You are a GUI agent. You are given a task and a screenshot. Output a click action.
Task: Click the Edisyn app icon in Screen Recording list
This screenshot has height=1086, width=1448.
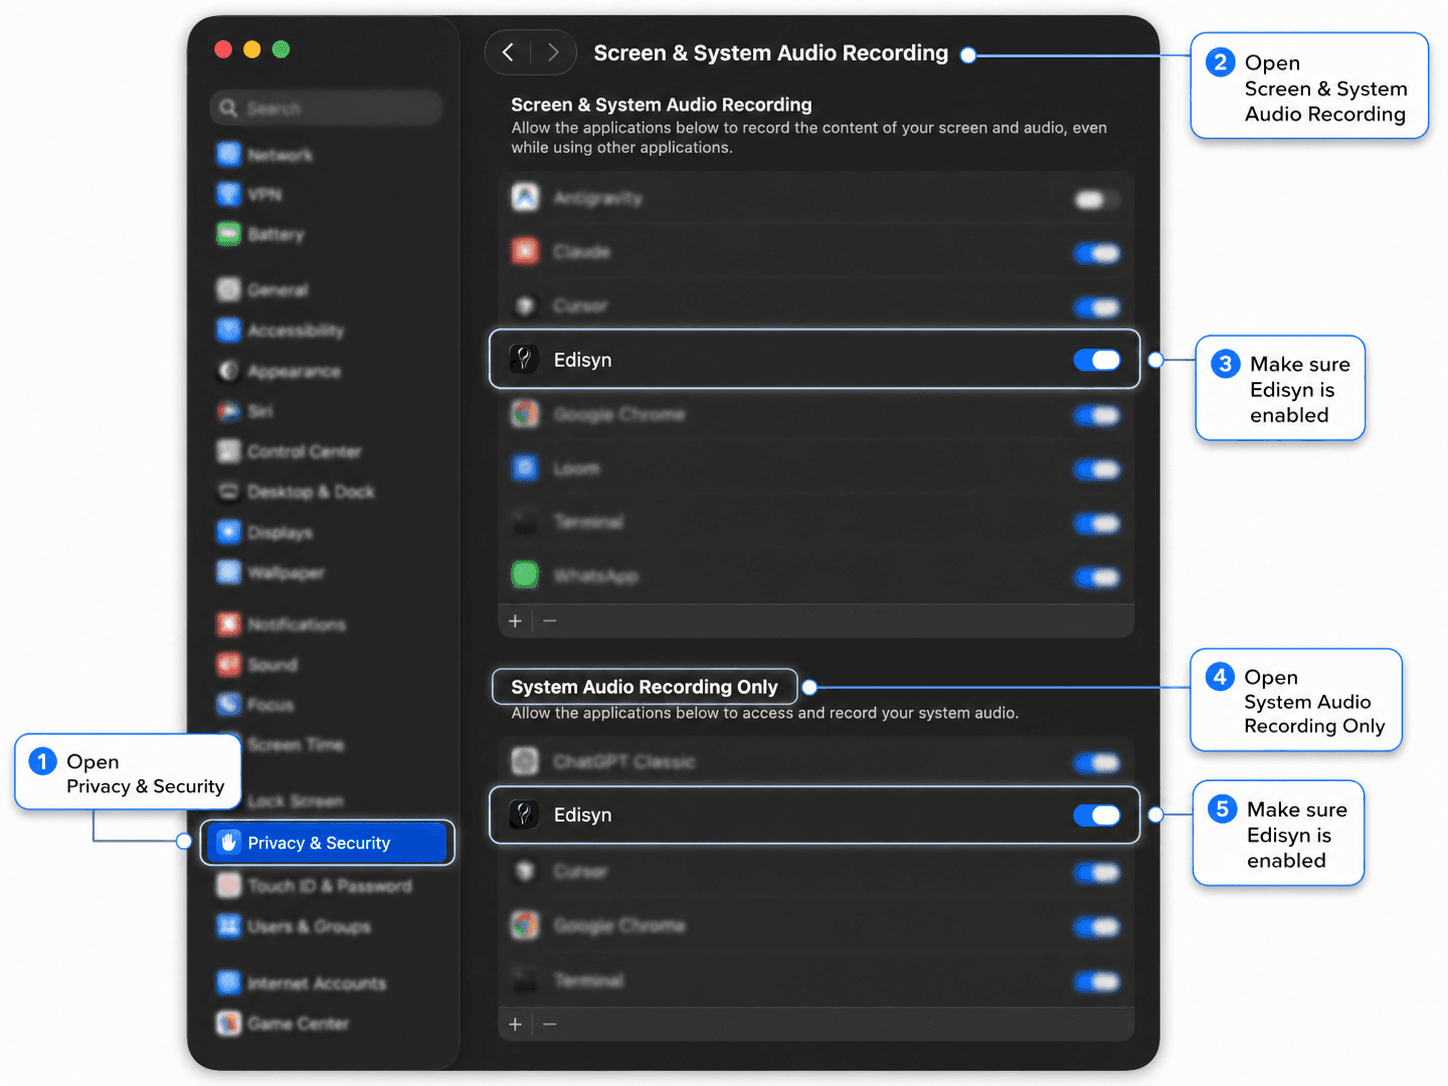click(524, 359)
